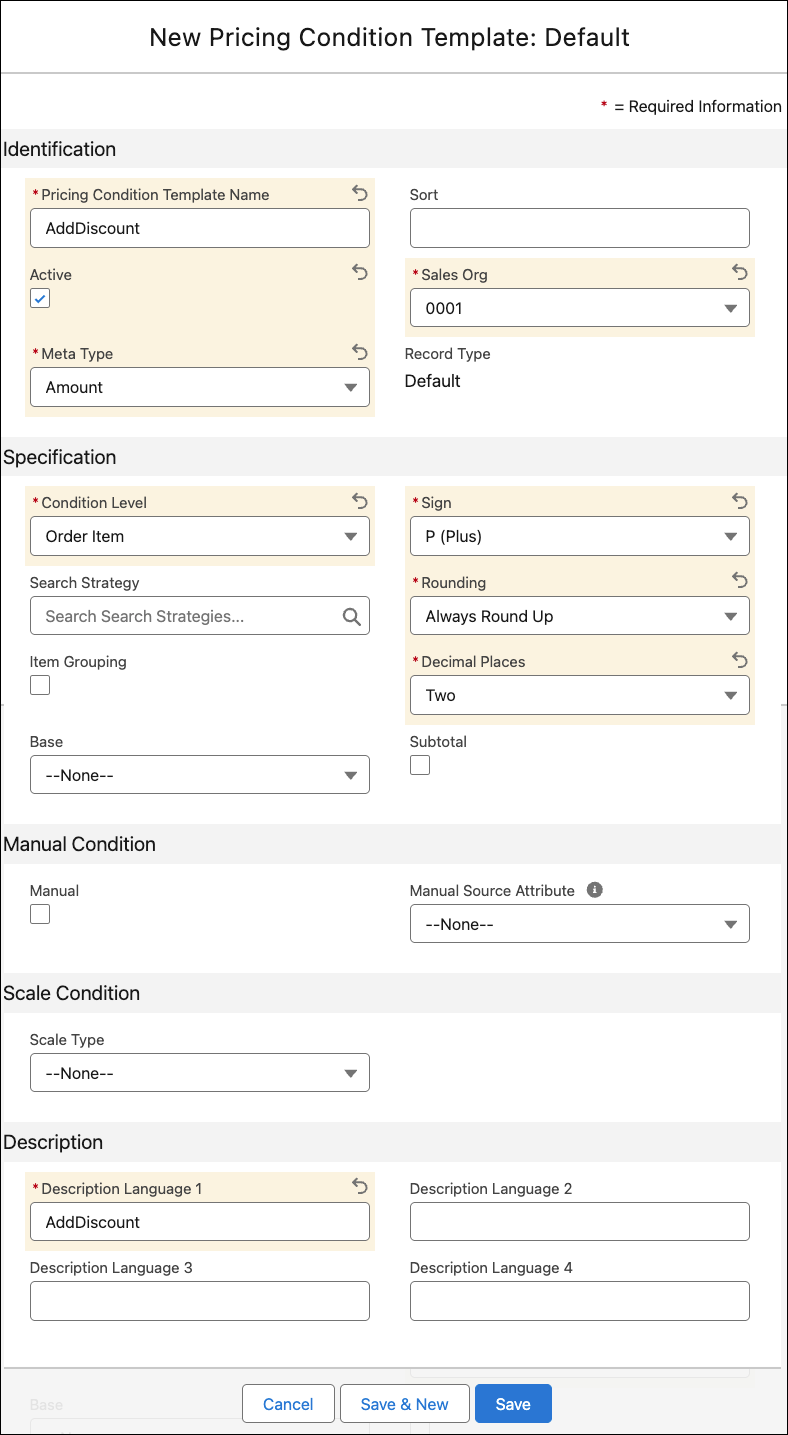The height and width of the screenshot is (1435, 788).
Task: Click the dialog title New Pricing Condition Template
Action: (389, 38)
